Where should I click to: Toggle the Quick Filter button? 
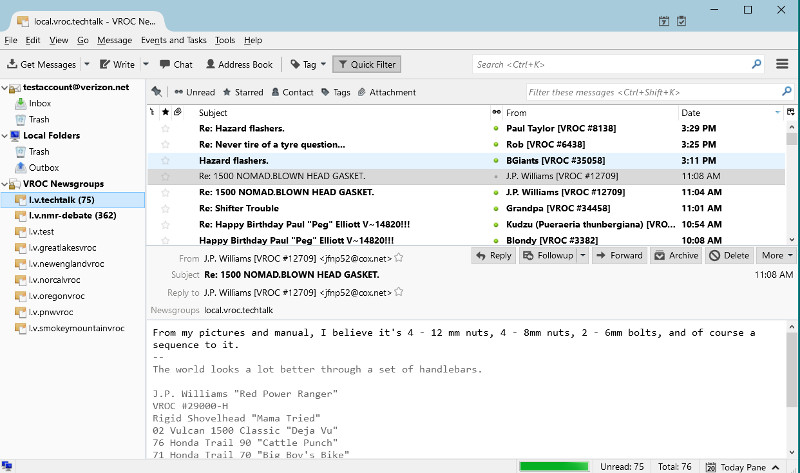pyautogui.click(x=367, y=64)
